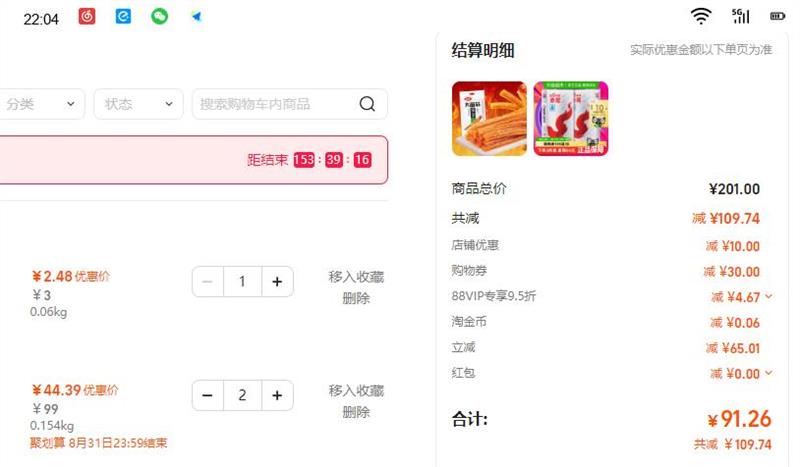Increase quantity of the ¥2.48 item
The width and height of the screenshot is (800, 467).
pyautogui.click(x=277, y=281)
